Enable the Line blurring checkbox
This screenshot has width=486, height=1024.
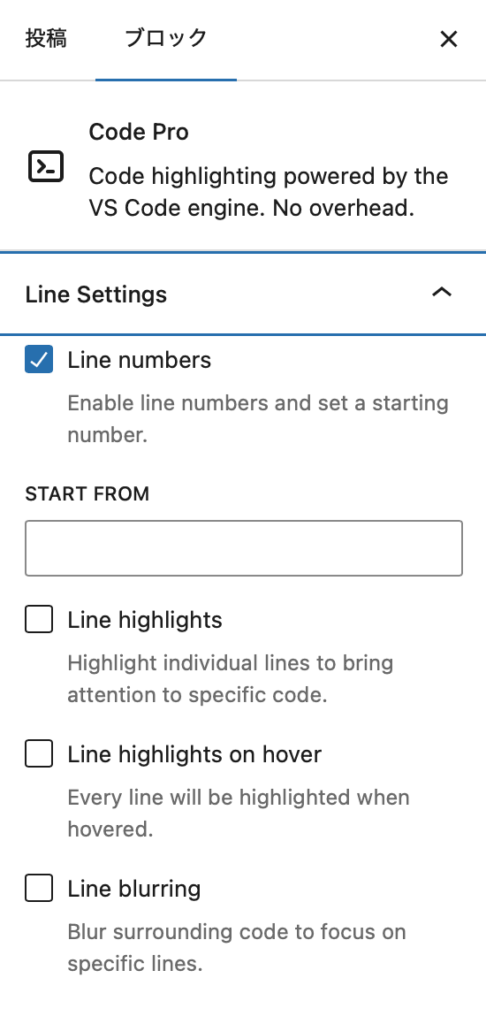click(x=39, y=888)
